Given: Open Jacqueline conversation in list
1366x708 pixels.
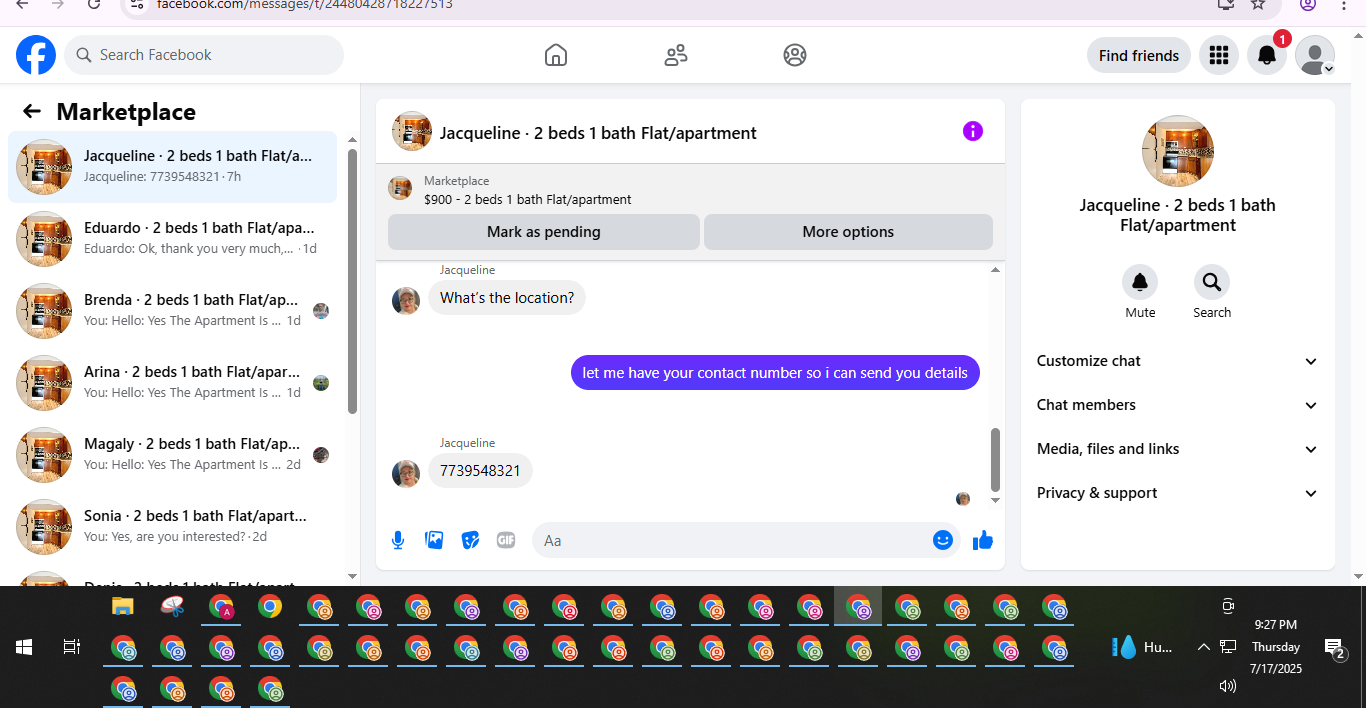Looking at the screenshot, I should (172, 167).
